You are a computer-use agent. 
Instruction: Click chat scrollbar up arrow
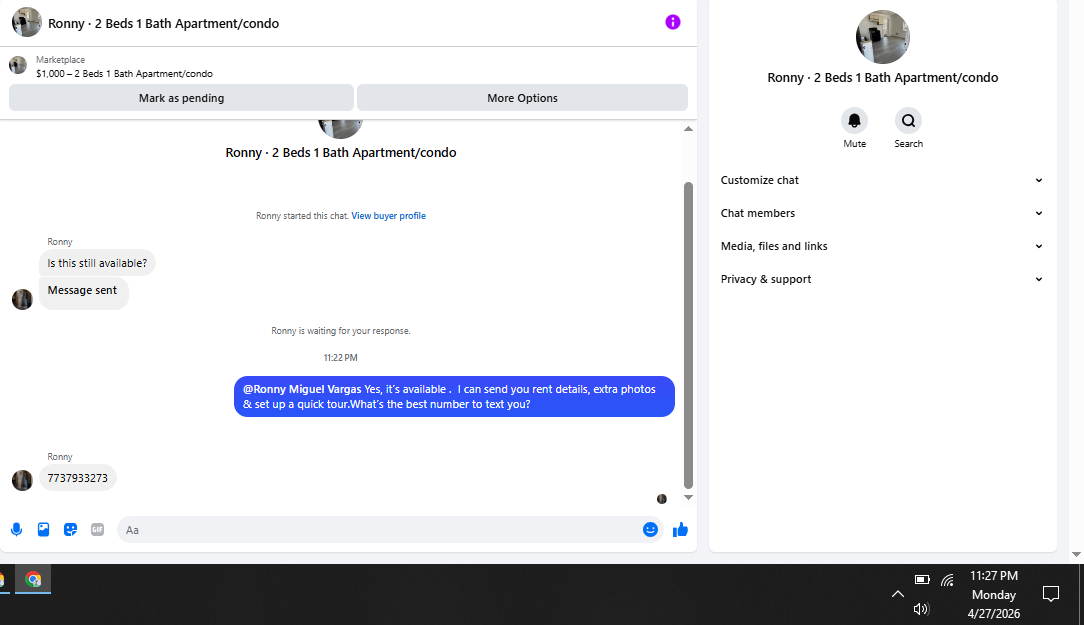(688, 129)
